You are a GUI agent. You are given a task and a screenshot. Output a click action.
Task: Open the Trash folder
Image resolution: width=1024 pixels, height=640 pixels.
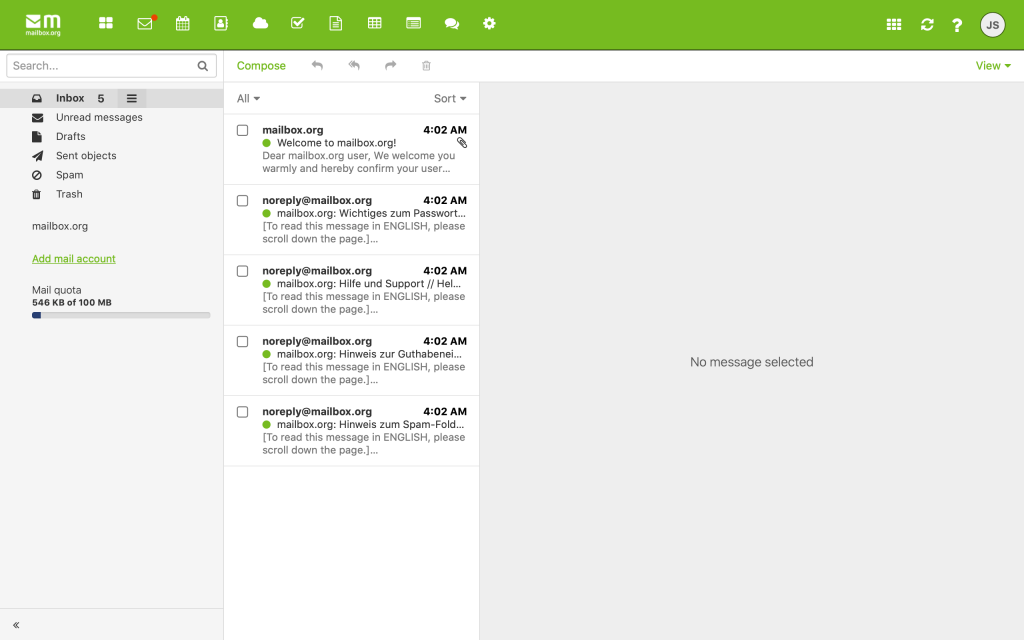(111, 194)
